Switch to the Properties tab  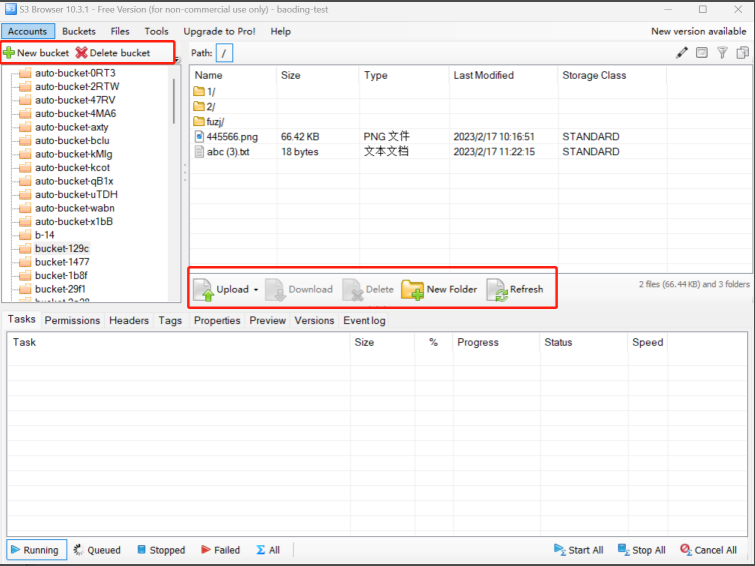pos(217,320)
